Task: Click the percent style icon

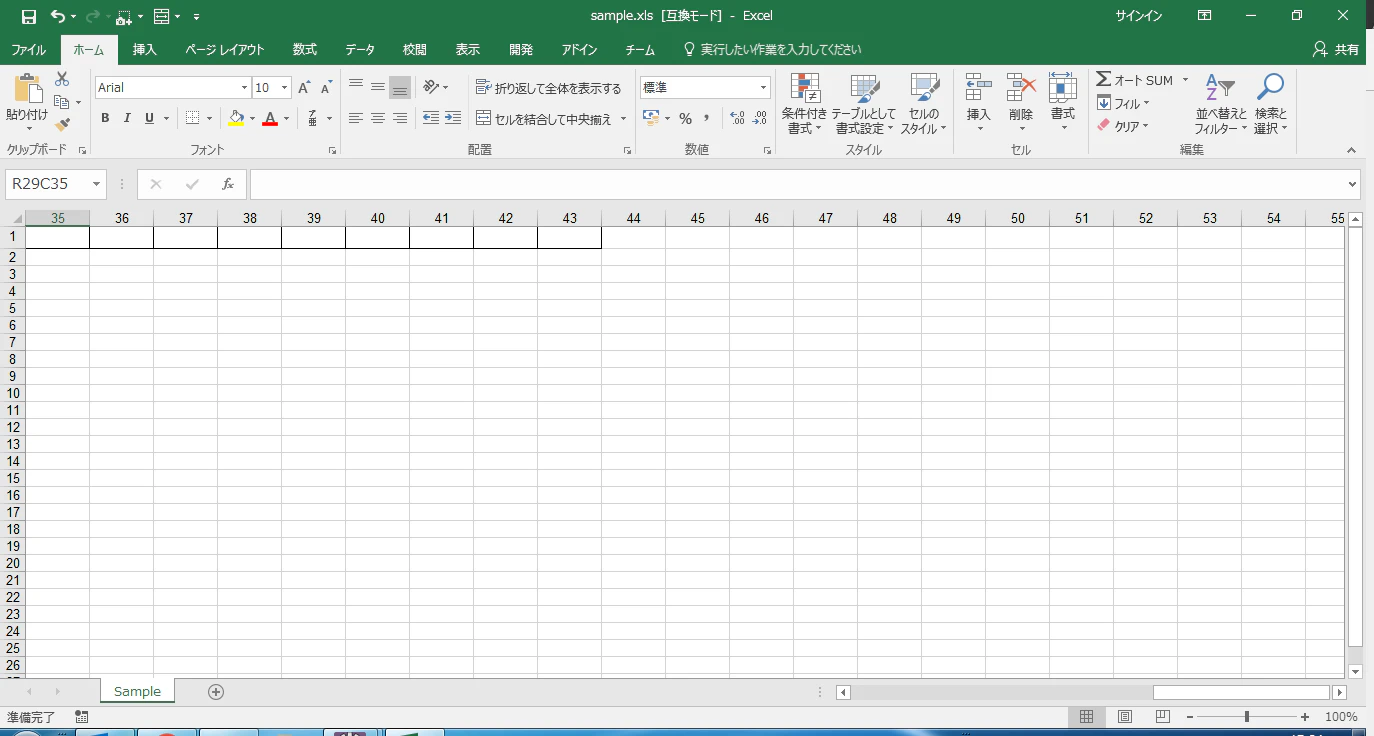Action: tap(685, 118)
